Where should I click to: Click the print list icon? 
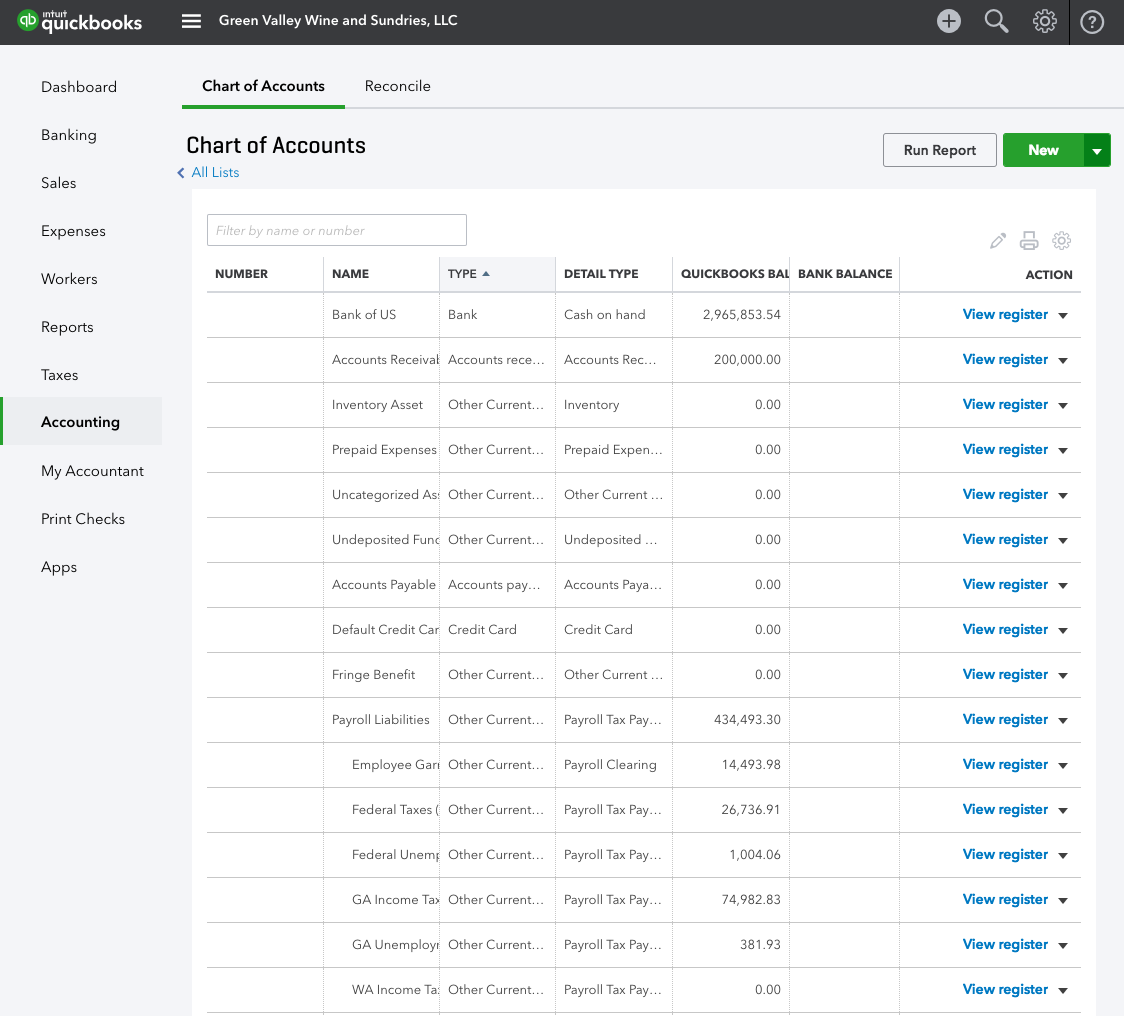point(1029,241)
